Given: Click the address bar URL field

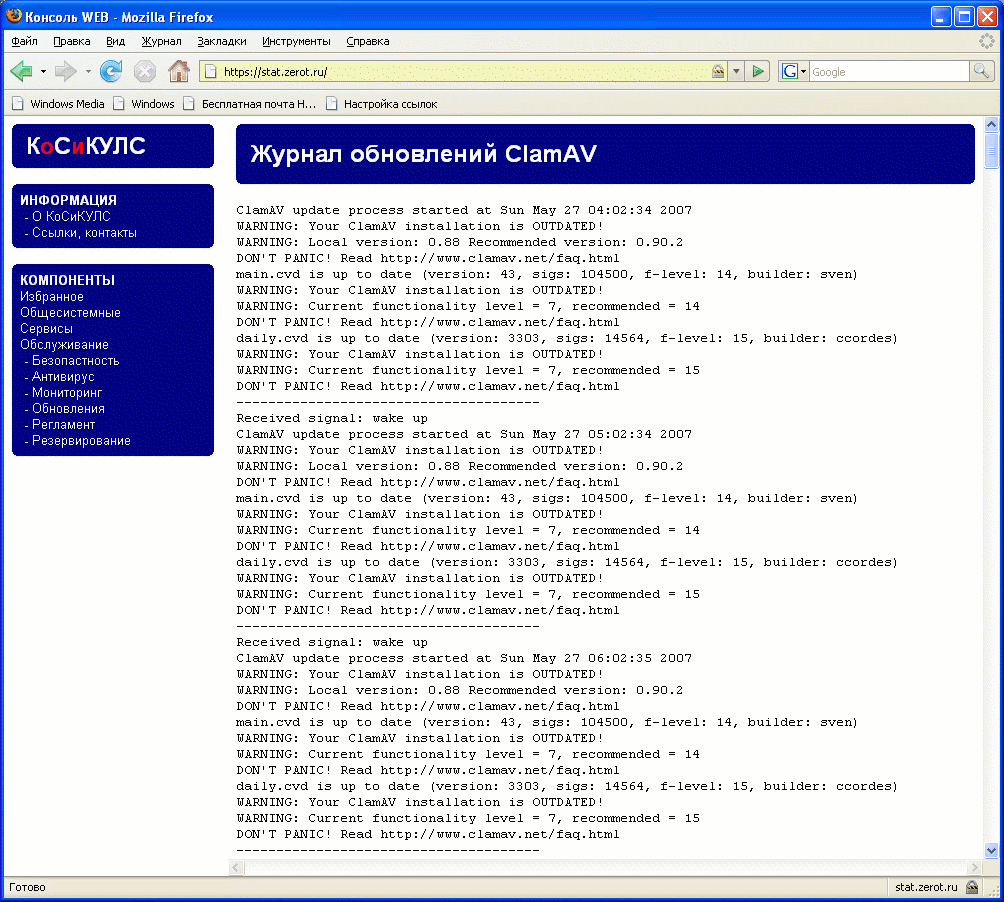Looking at the screenshot, I should 461,72.
